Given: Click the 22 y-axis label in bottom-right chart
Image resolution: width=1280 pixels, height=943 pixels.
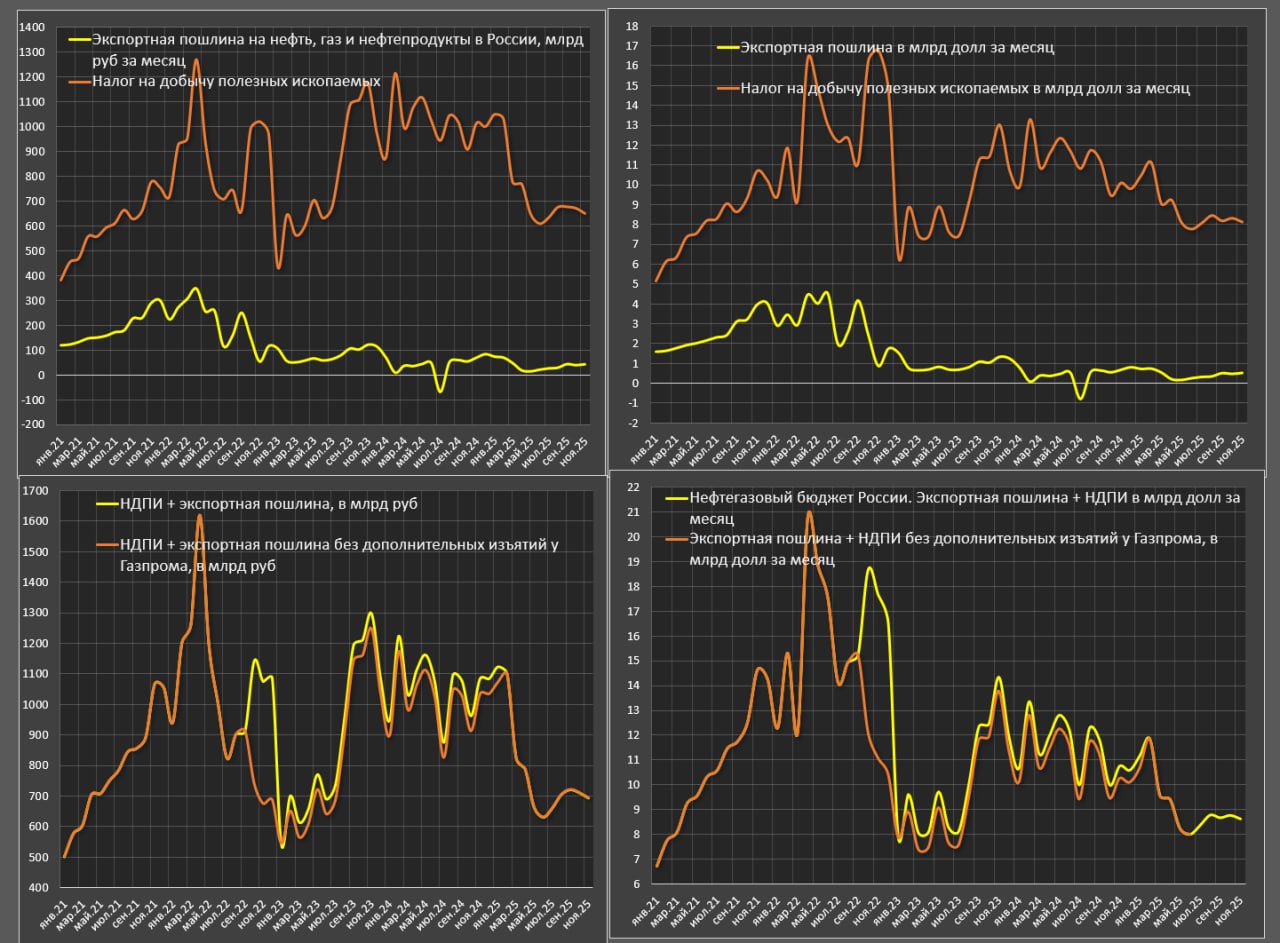Looking at the screenshot, I should click(x=631, y=487).
